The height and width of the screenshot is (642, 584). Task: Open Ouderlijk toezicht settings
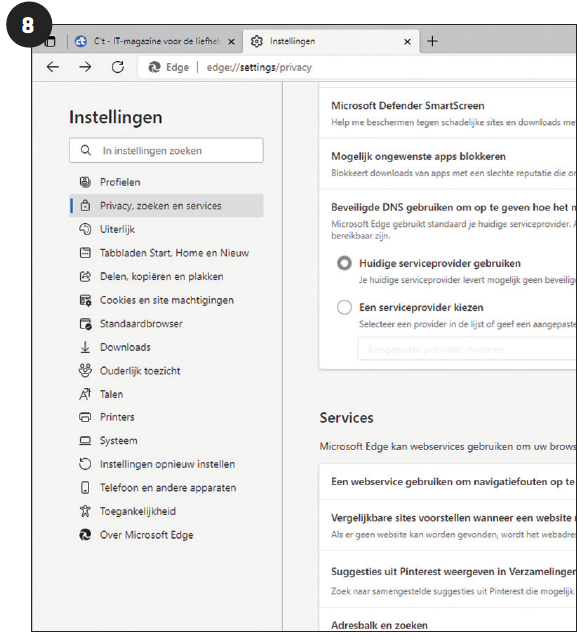tap(166, 371)
